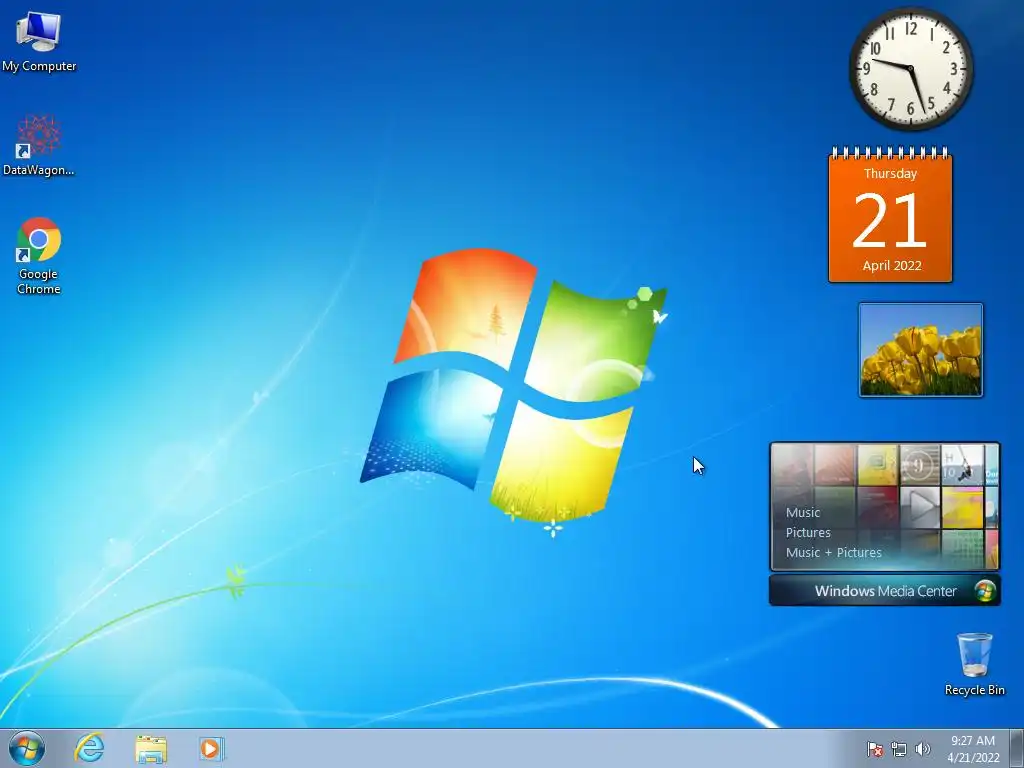Click the Windows logo orb in the Media Center bar

985,590
